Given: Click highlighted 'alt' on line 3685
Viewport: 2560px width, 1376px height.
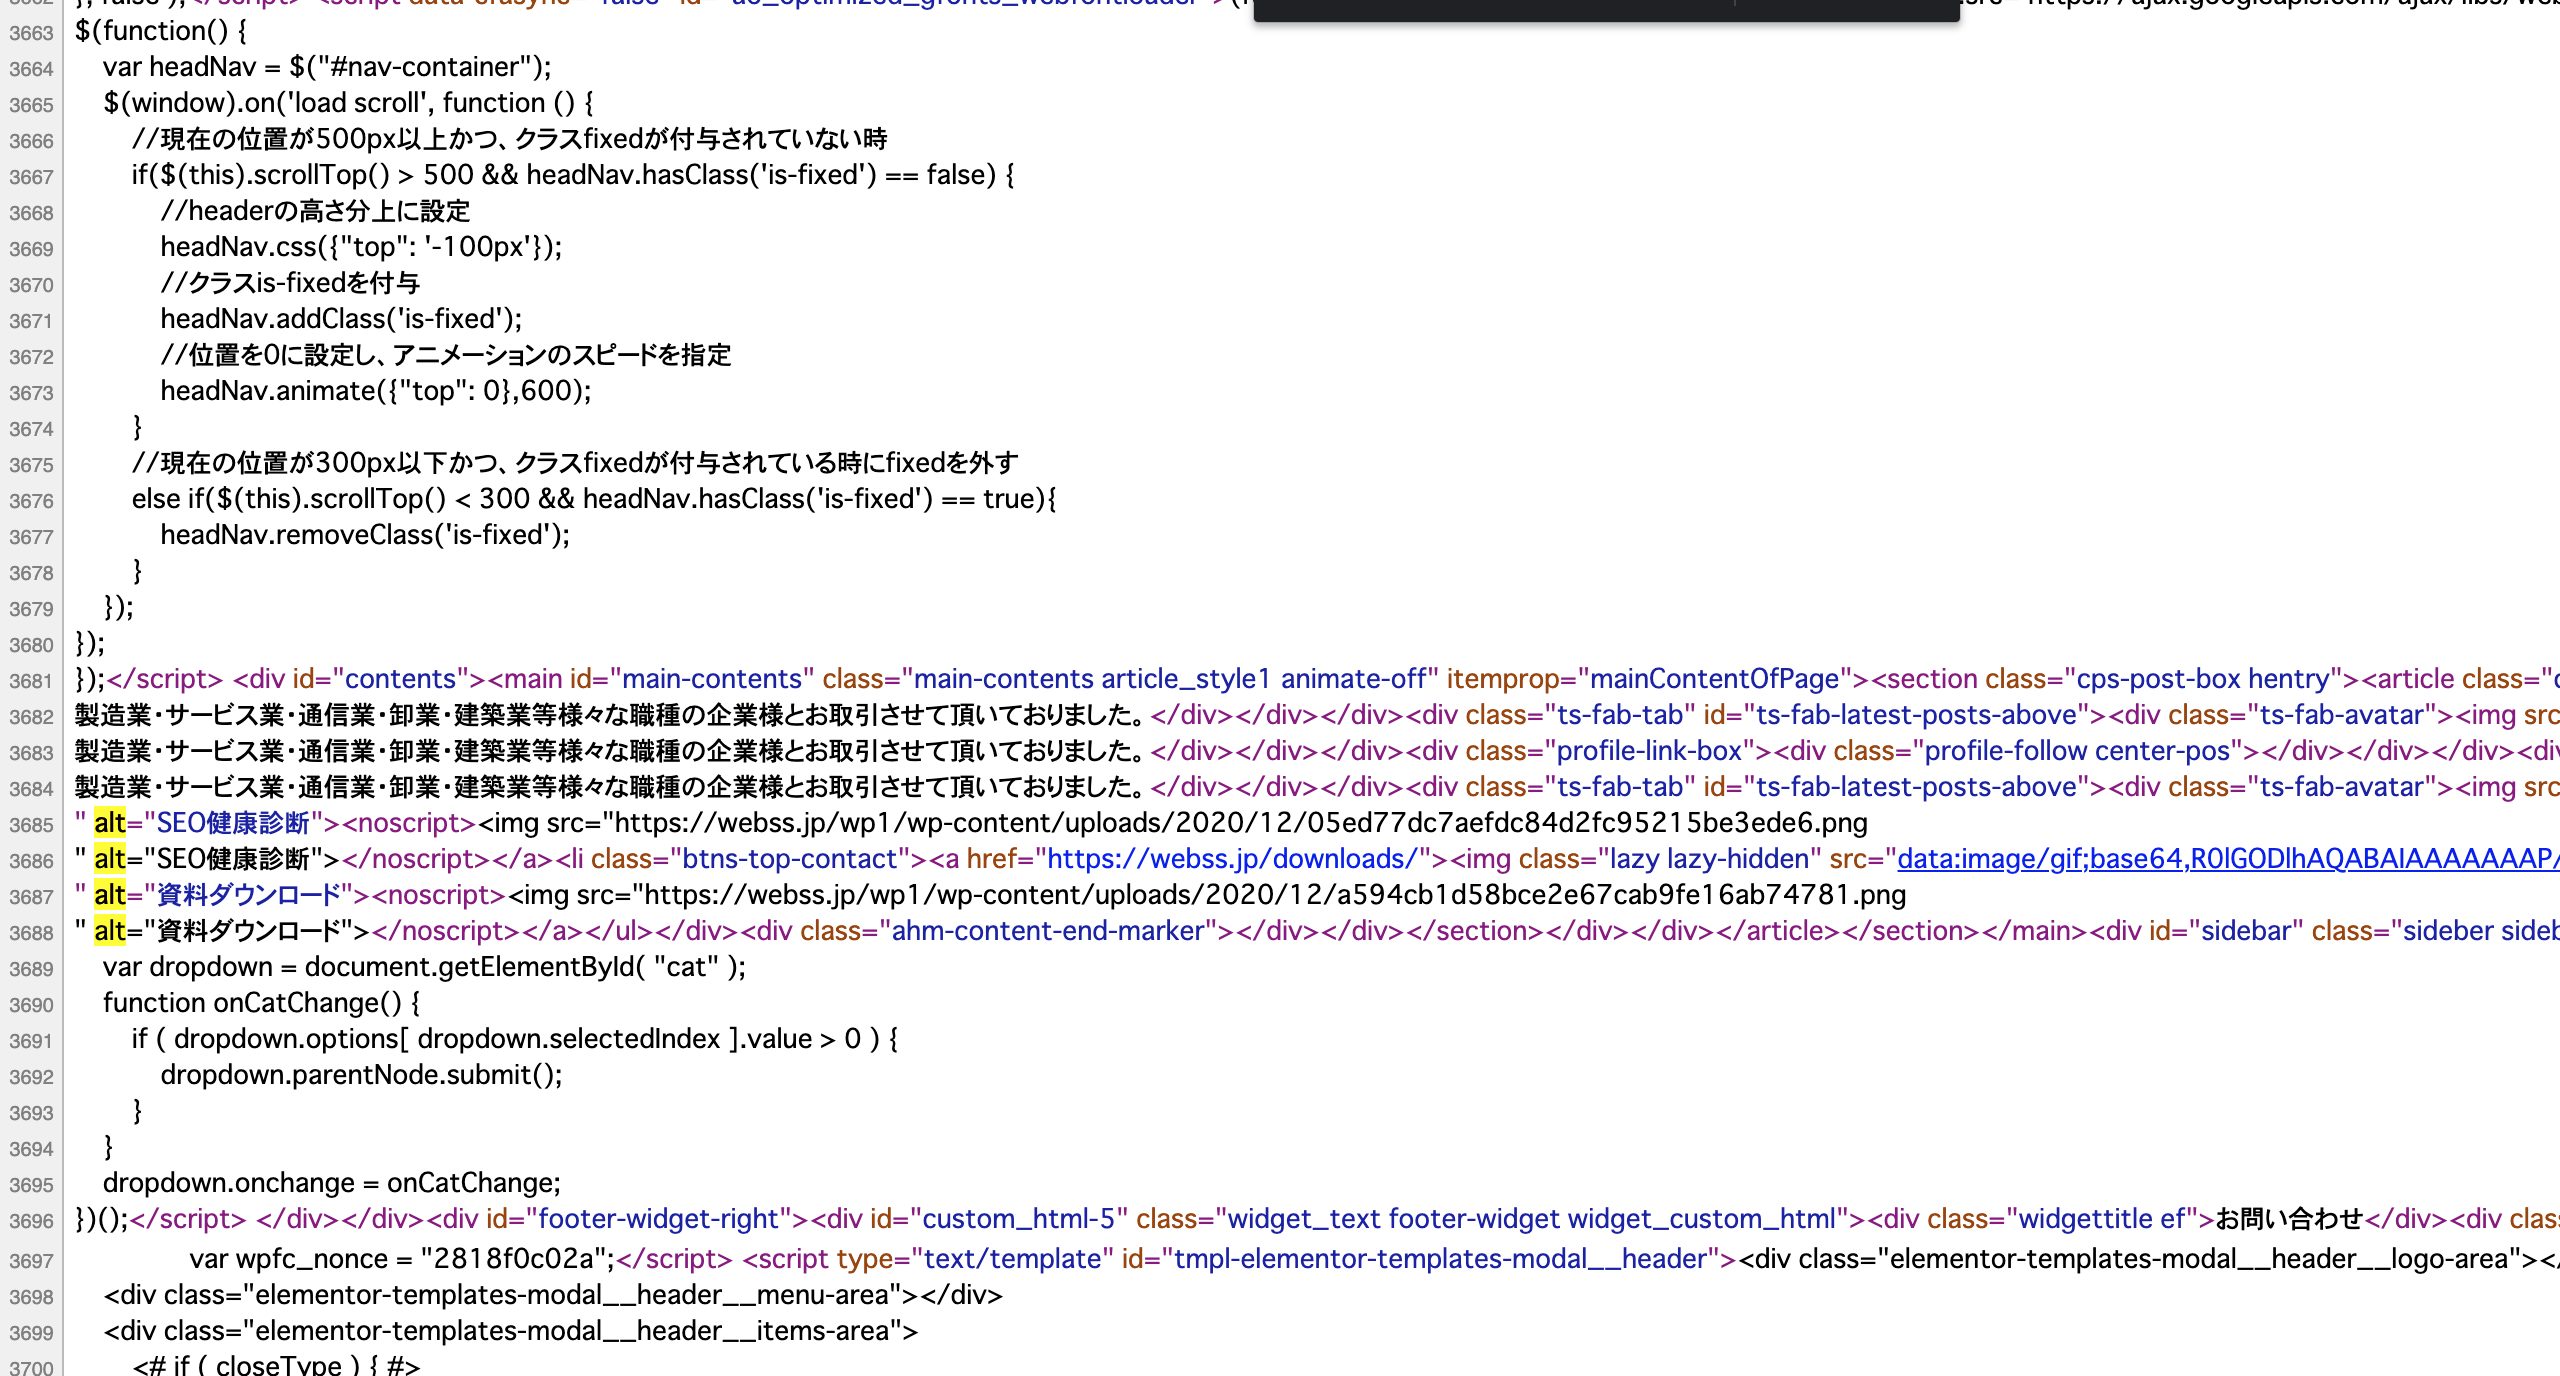Looking at the screenshot, I should pos(110,823).
